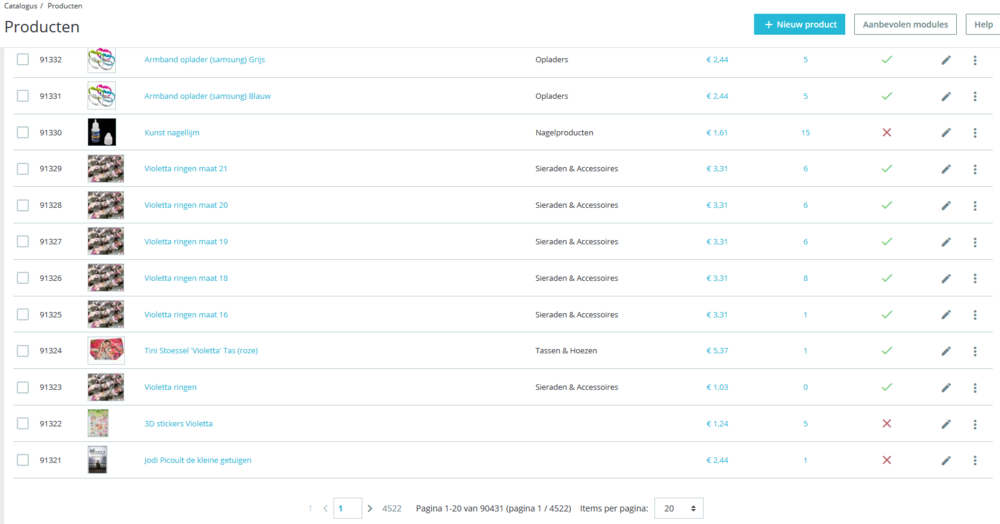Edit product 91332 with pencil icon

[946, 60]
